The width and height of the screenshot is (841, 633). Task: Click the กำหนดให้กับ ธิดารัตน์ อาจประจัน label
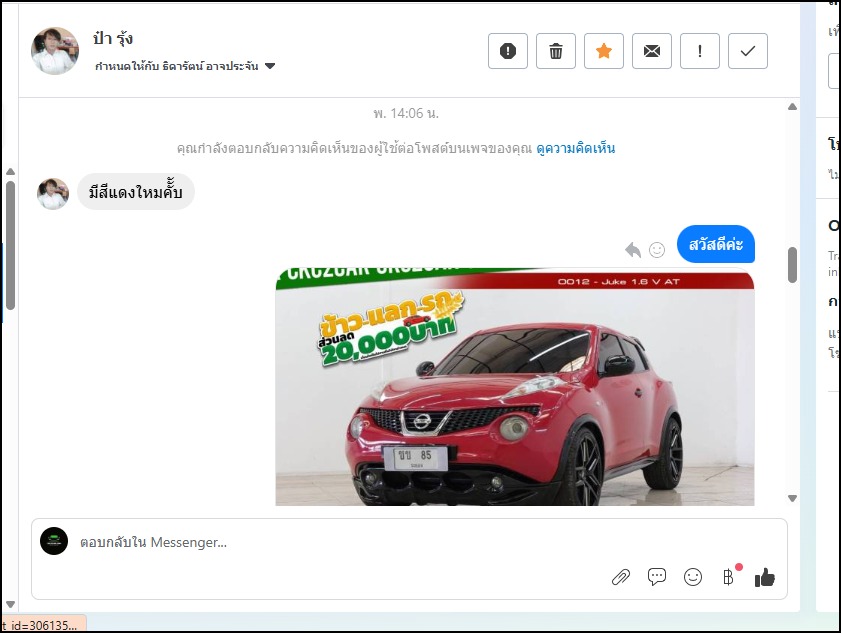(x=176, y=66)
